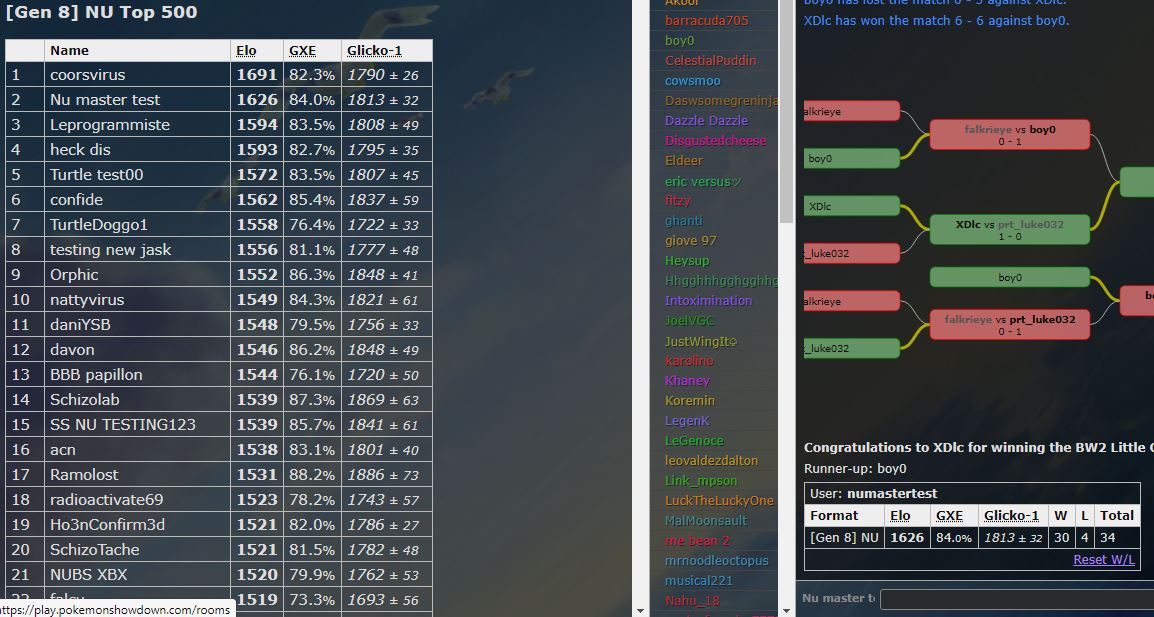Screen dimensions: 1154x617
Task: Select MalMoonsault in the user list
Action: coord(706,521)
